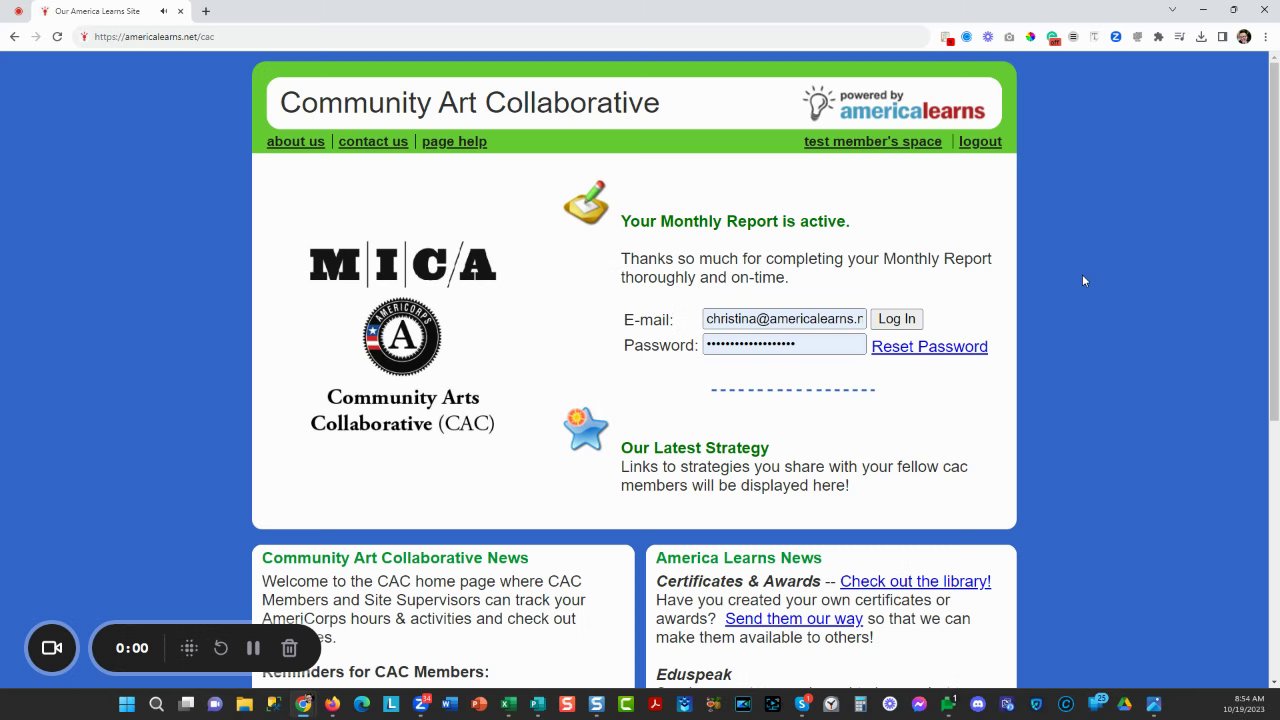This screenshot has width=1280, height=720.
Task: Click the camera screenshot extension icon
Action: tap(1009, 37)
